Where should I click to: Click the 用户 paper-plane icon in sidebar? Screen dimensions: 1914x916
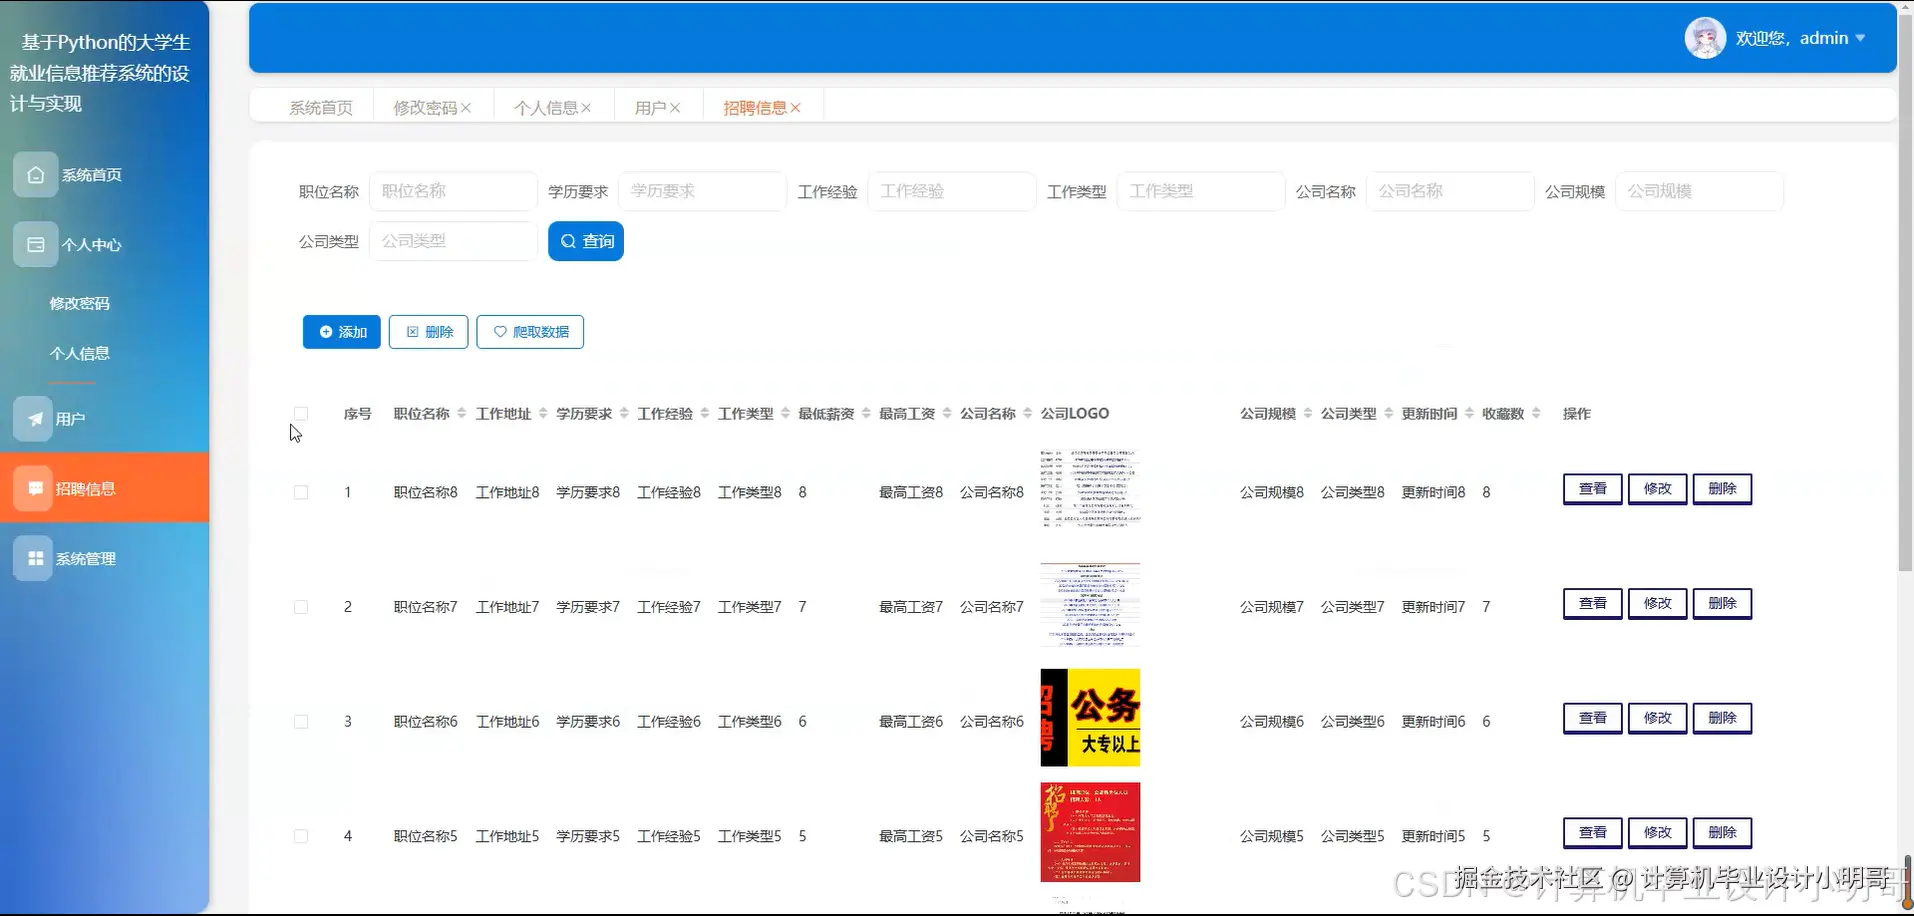pos(36,418)
